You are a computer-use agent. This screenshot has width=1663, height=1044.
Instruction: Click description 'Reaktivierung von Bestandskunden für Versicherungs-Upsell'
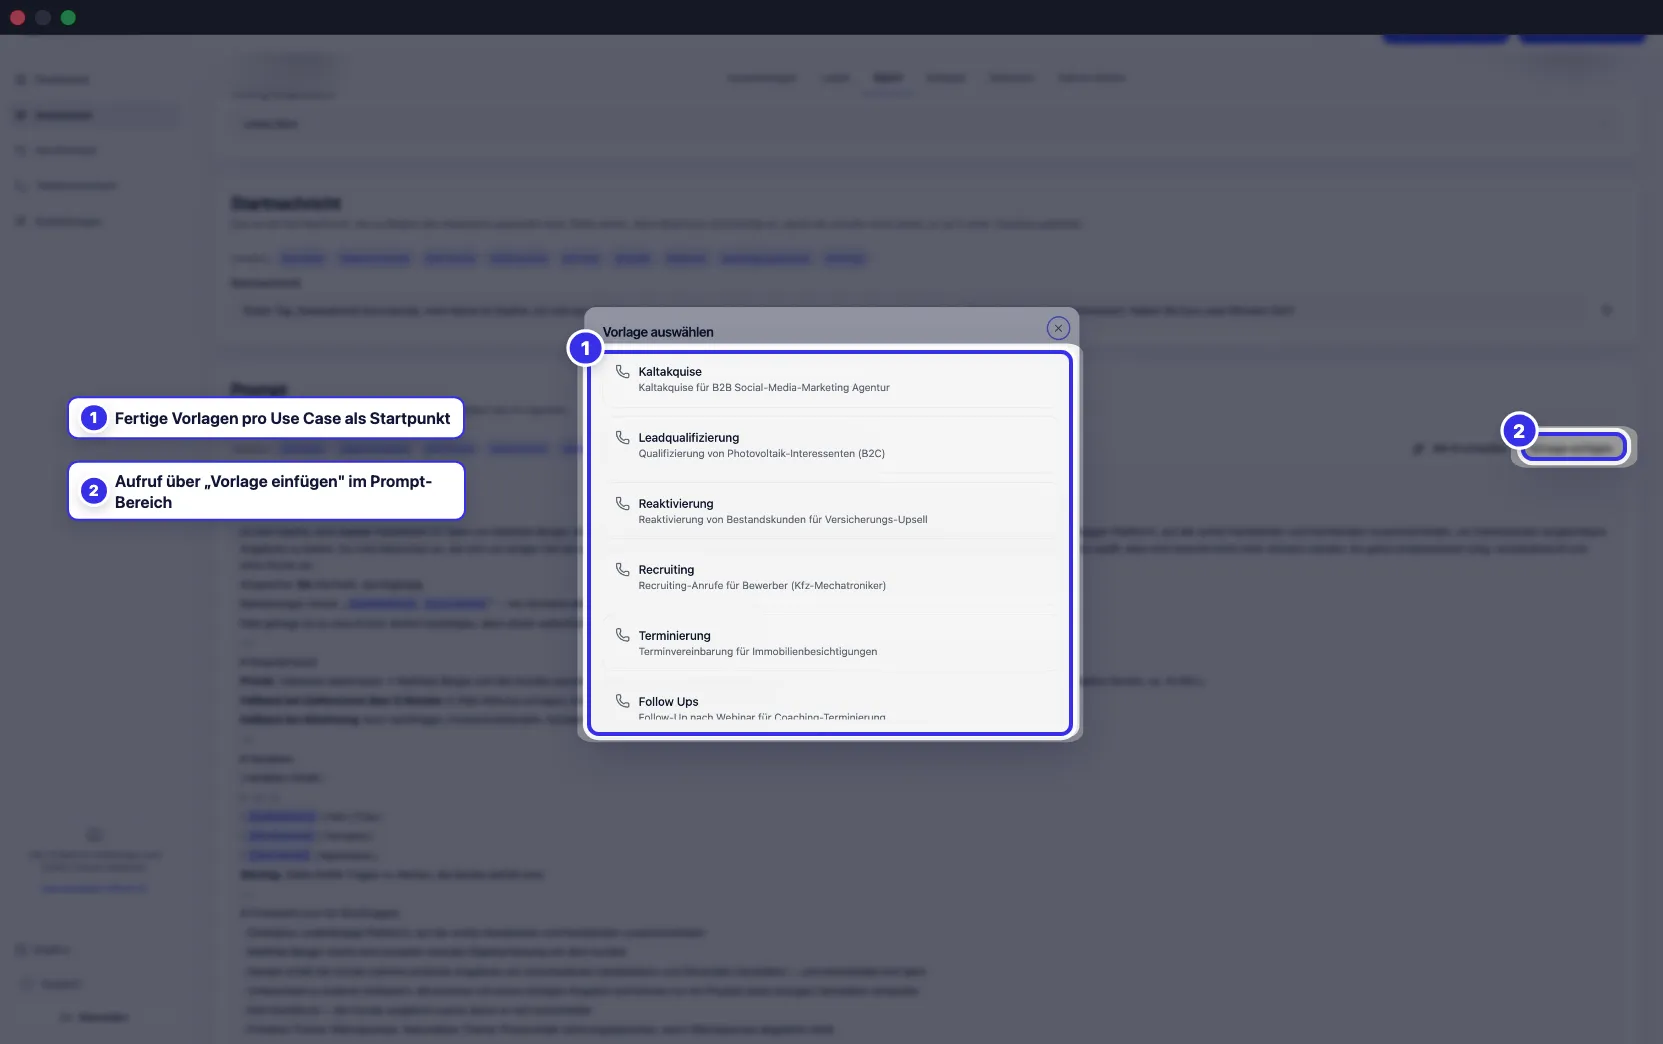pos(783,520)
